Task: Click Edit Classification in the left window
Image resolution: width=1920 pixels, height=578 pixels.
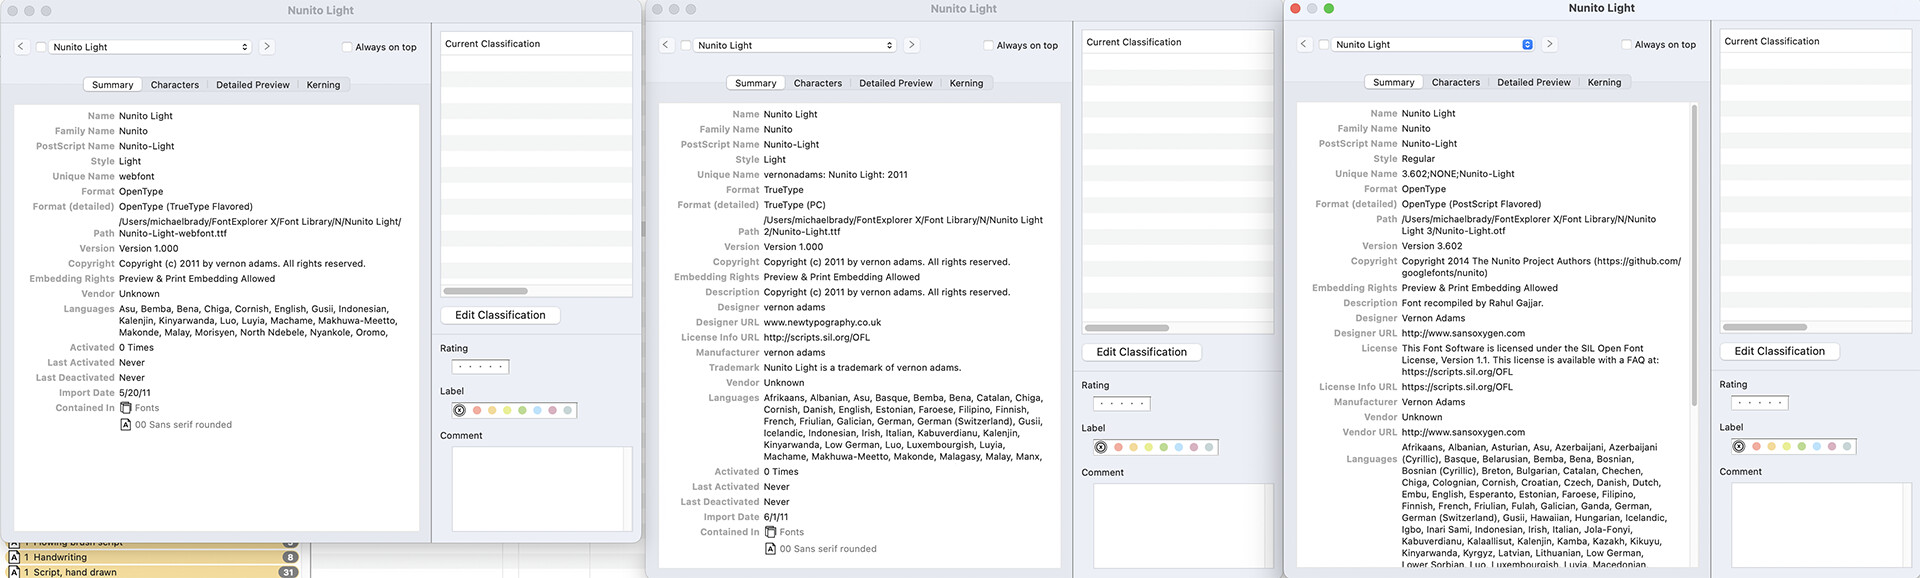Action: [500, 315]
